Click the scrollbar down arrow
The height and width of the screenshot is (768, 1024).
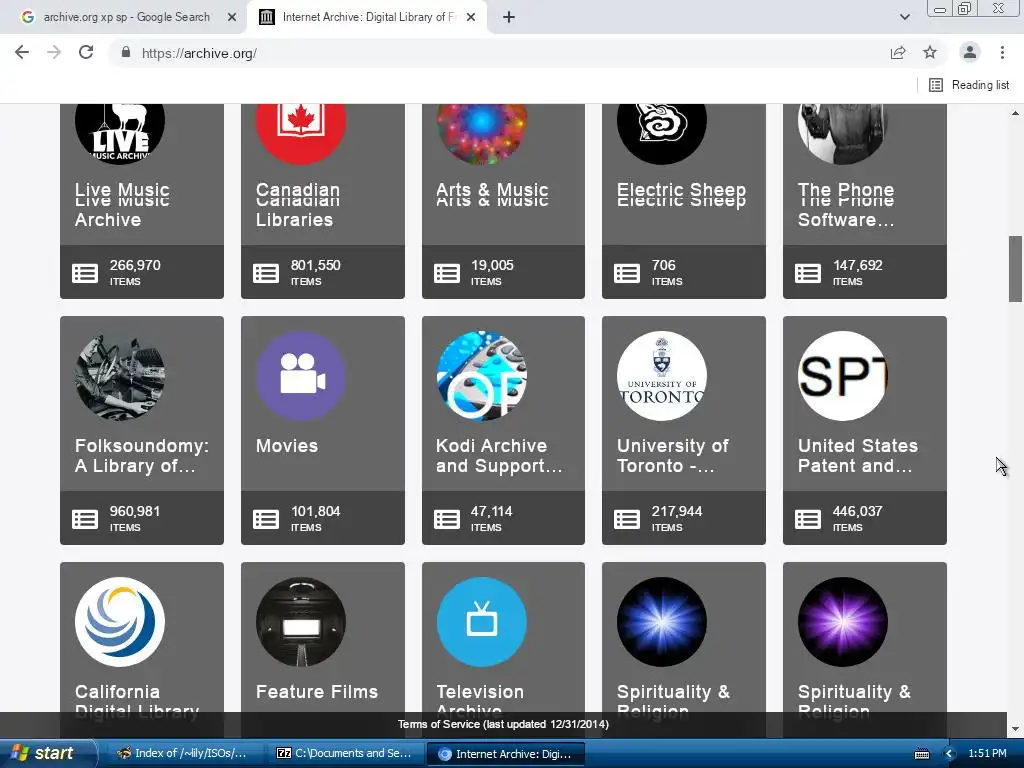[x=1015, y=729]
